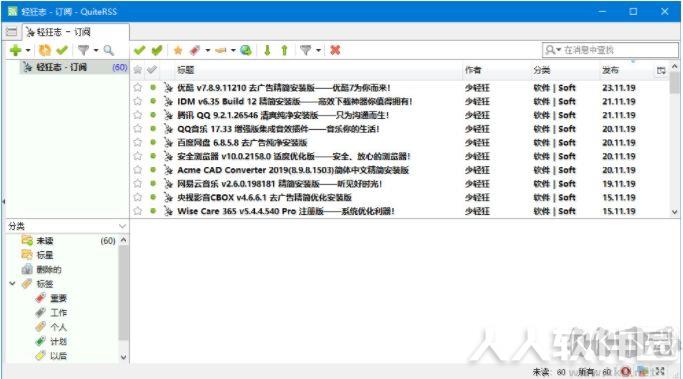Click category panel scrollbar up arrow

(x=124, y=240)
